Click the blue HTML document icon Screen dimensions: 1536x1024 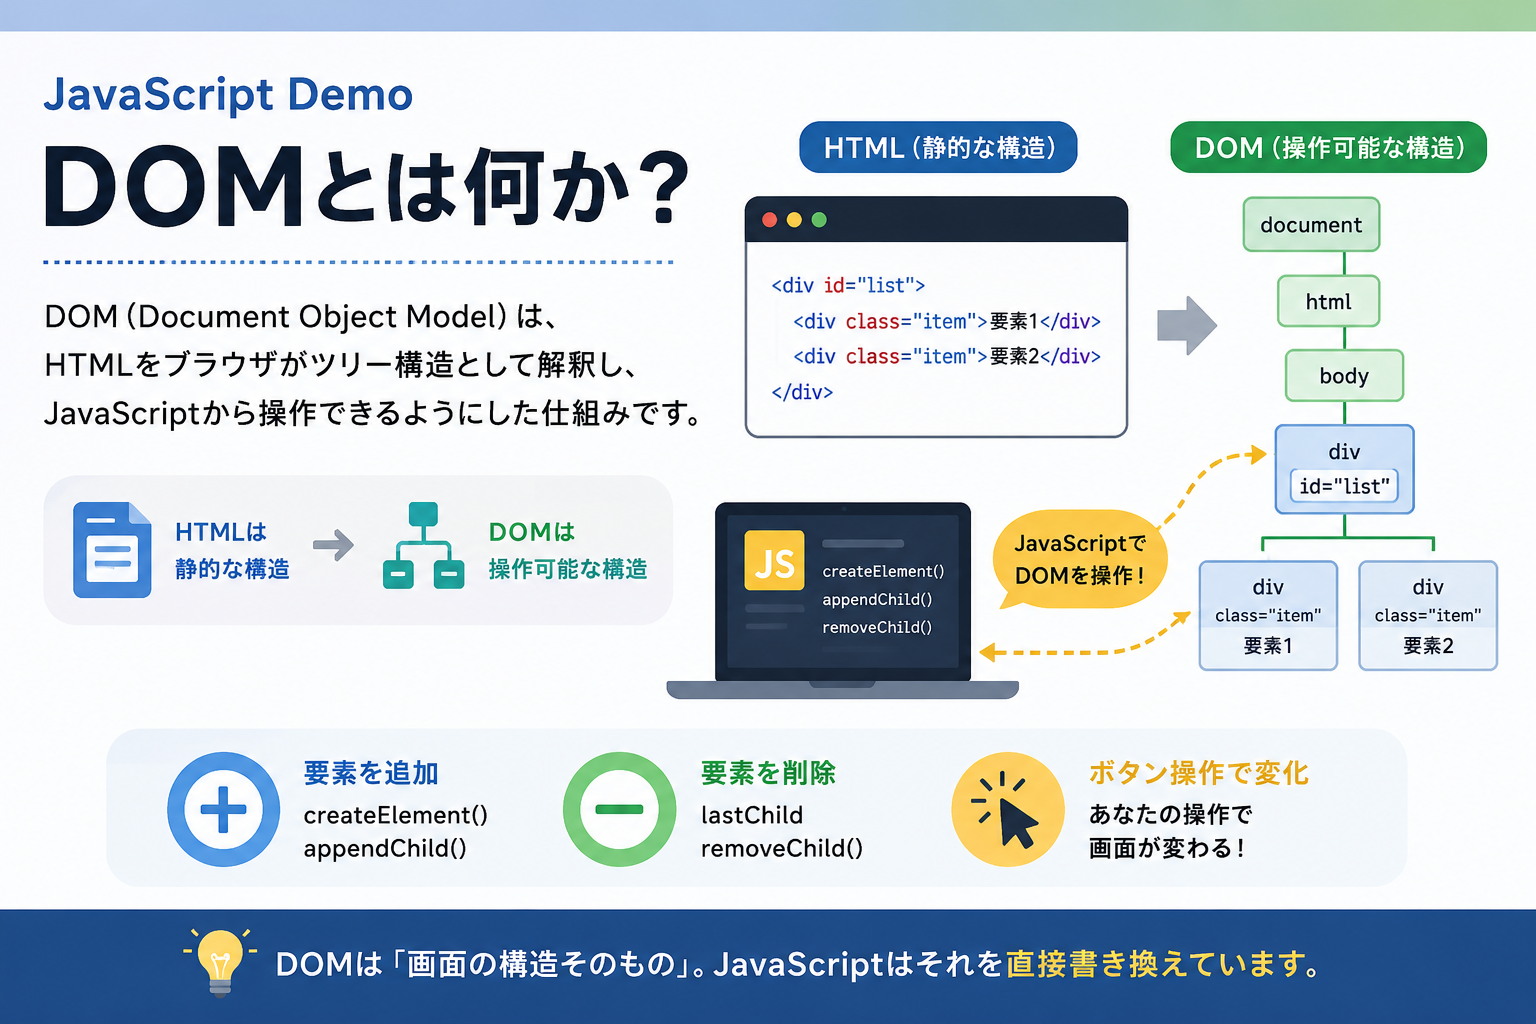tap(112, 550)
